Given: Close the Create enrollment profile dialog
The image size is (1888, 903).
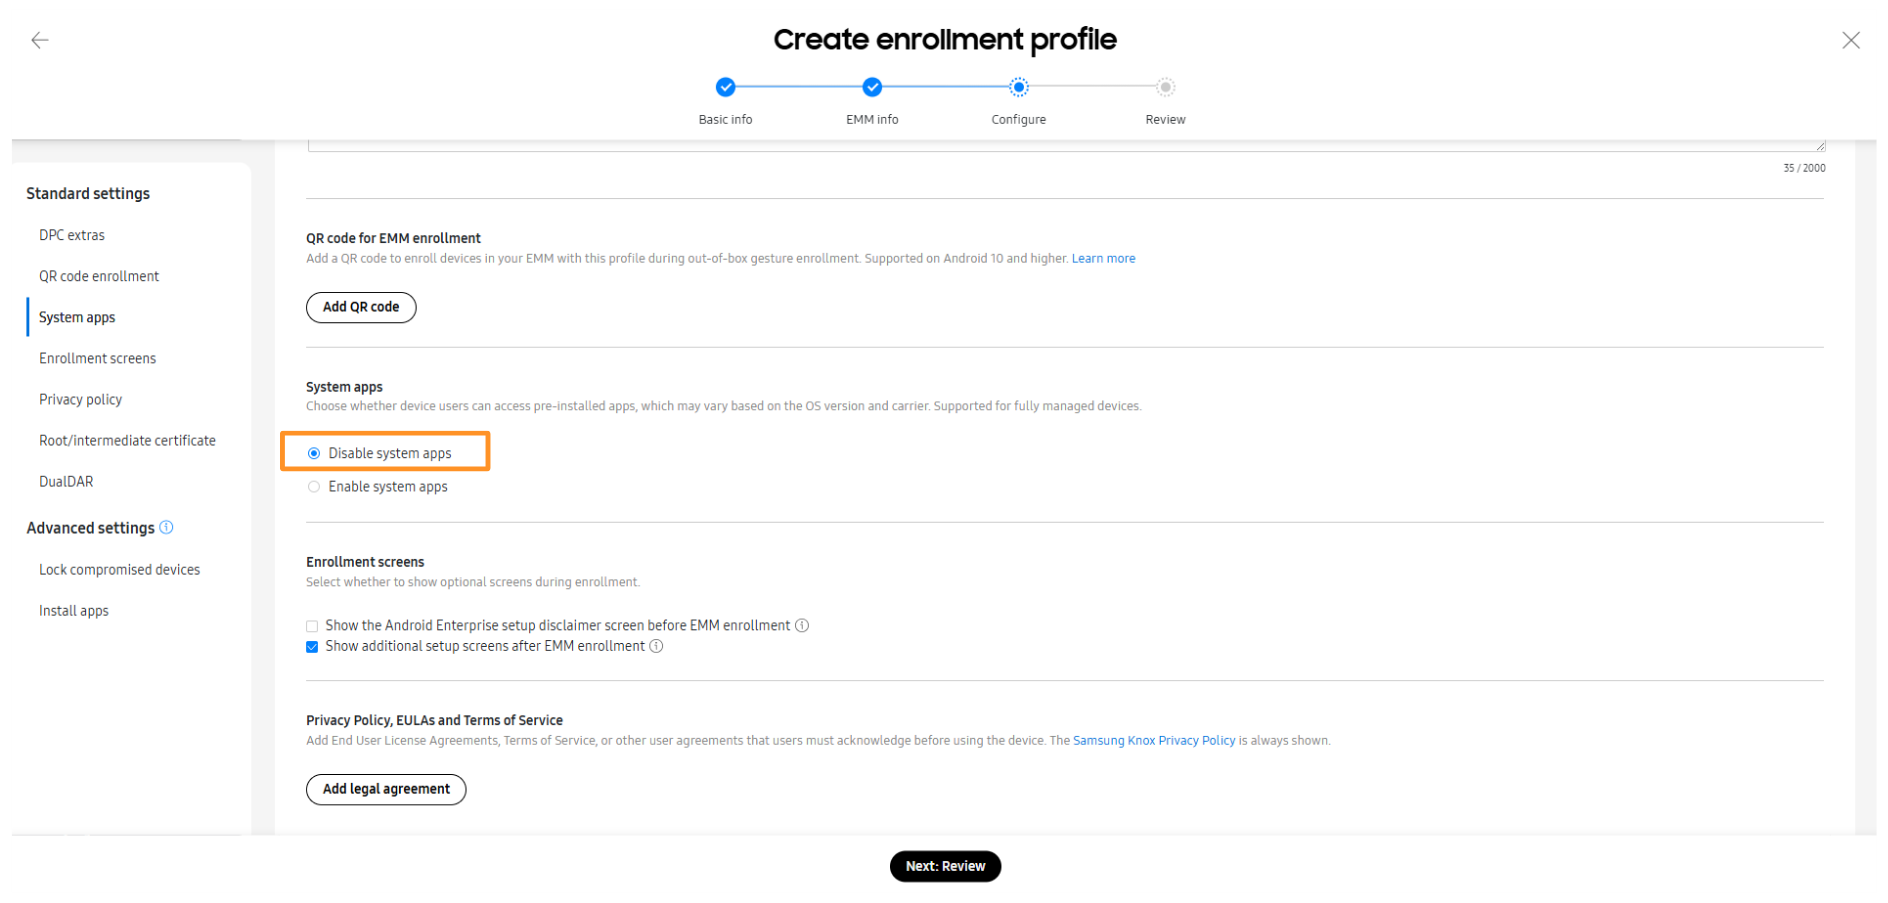Looking at the screenshot, I should pyautogui.click(x=1851, y=40).
